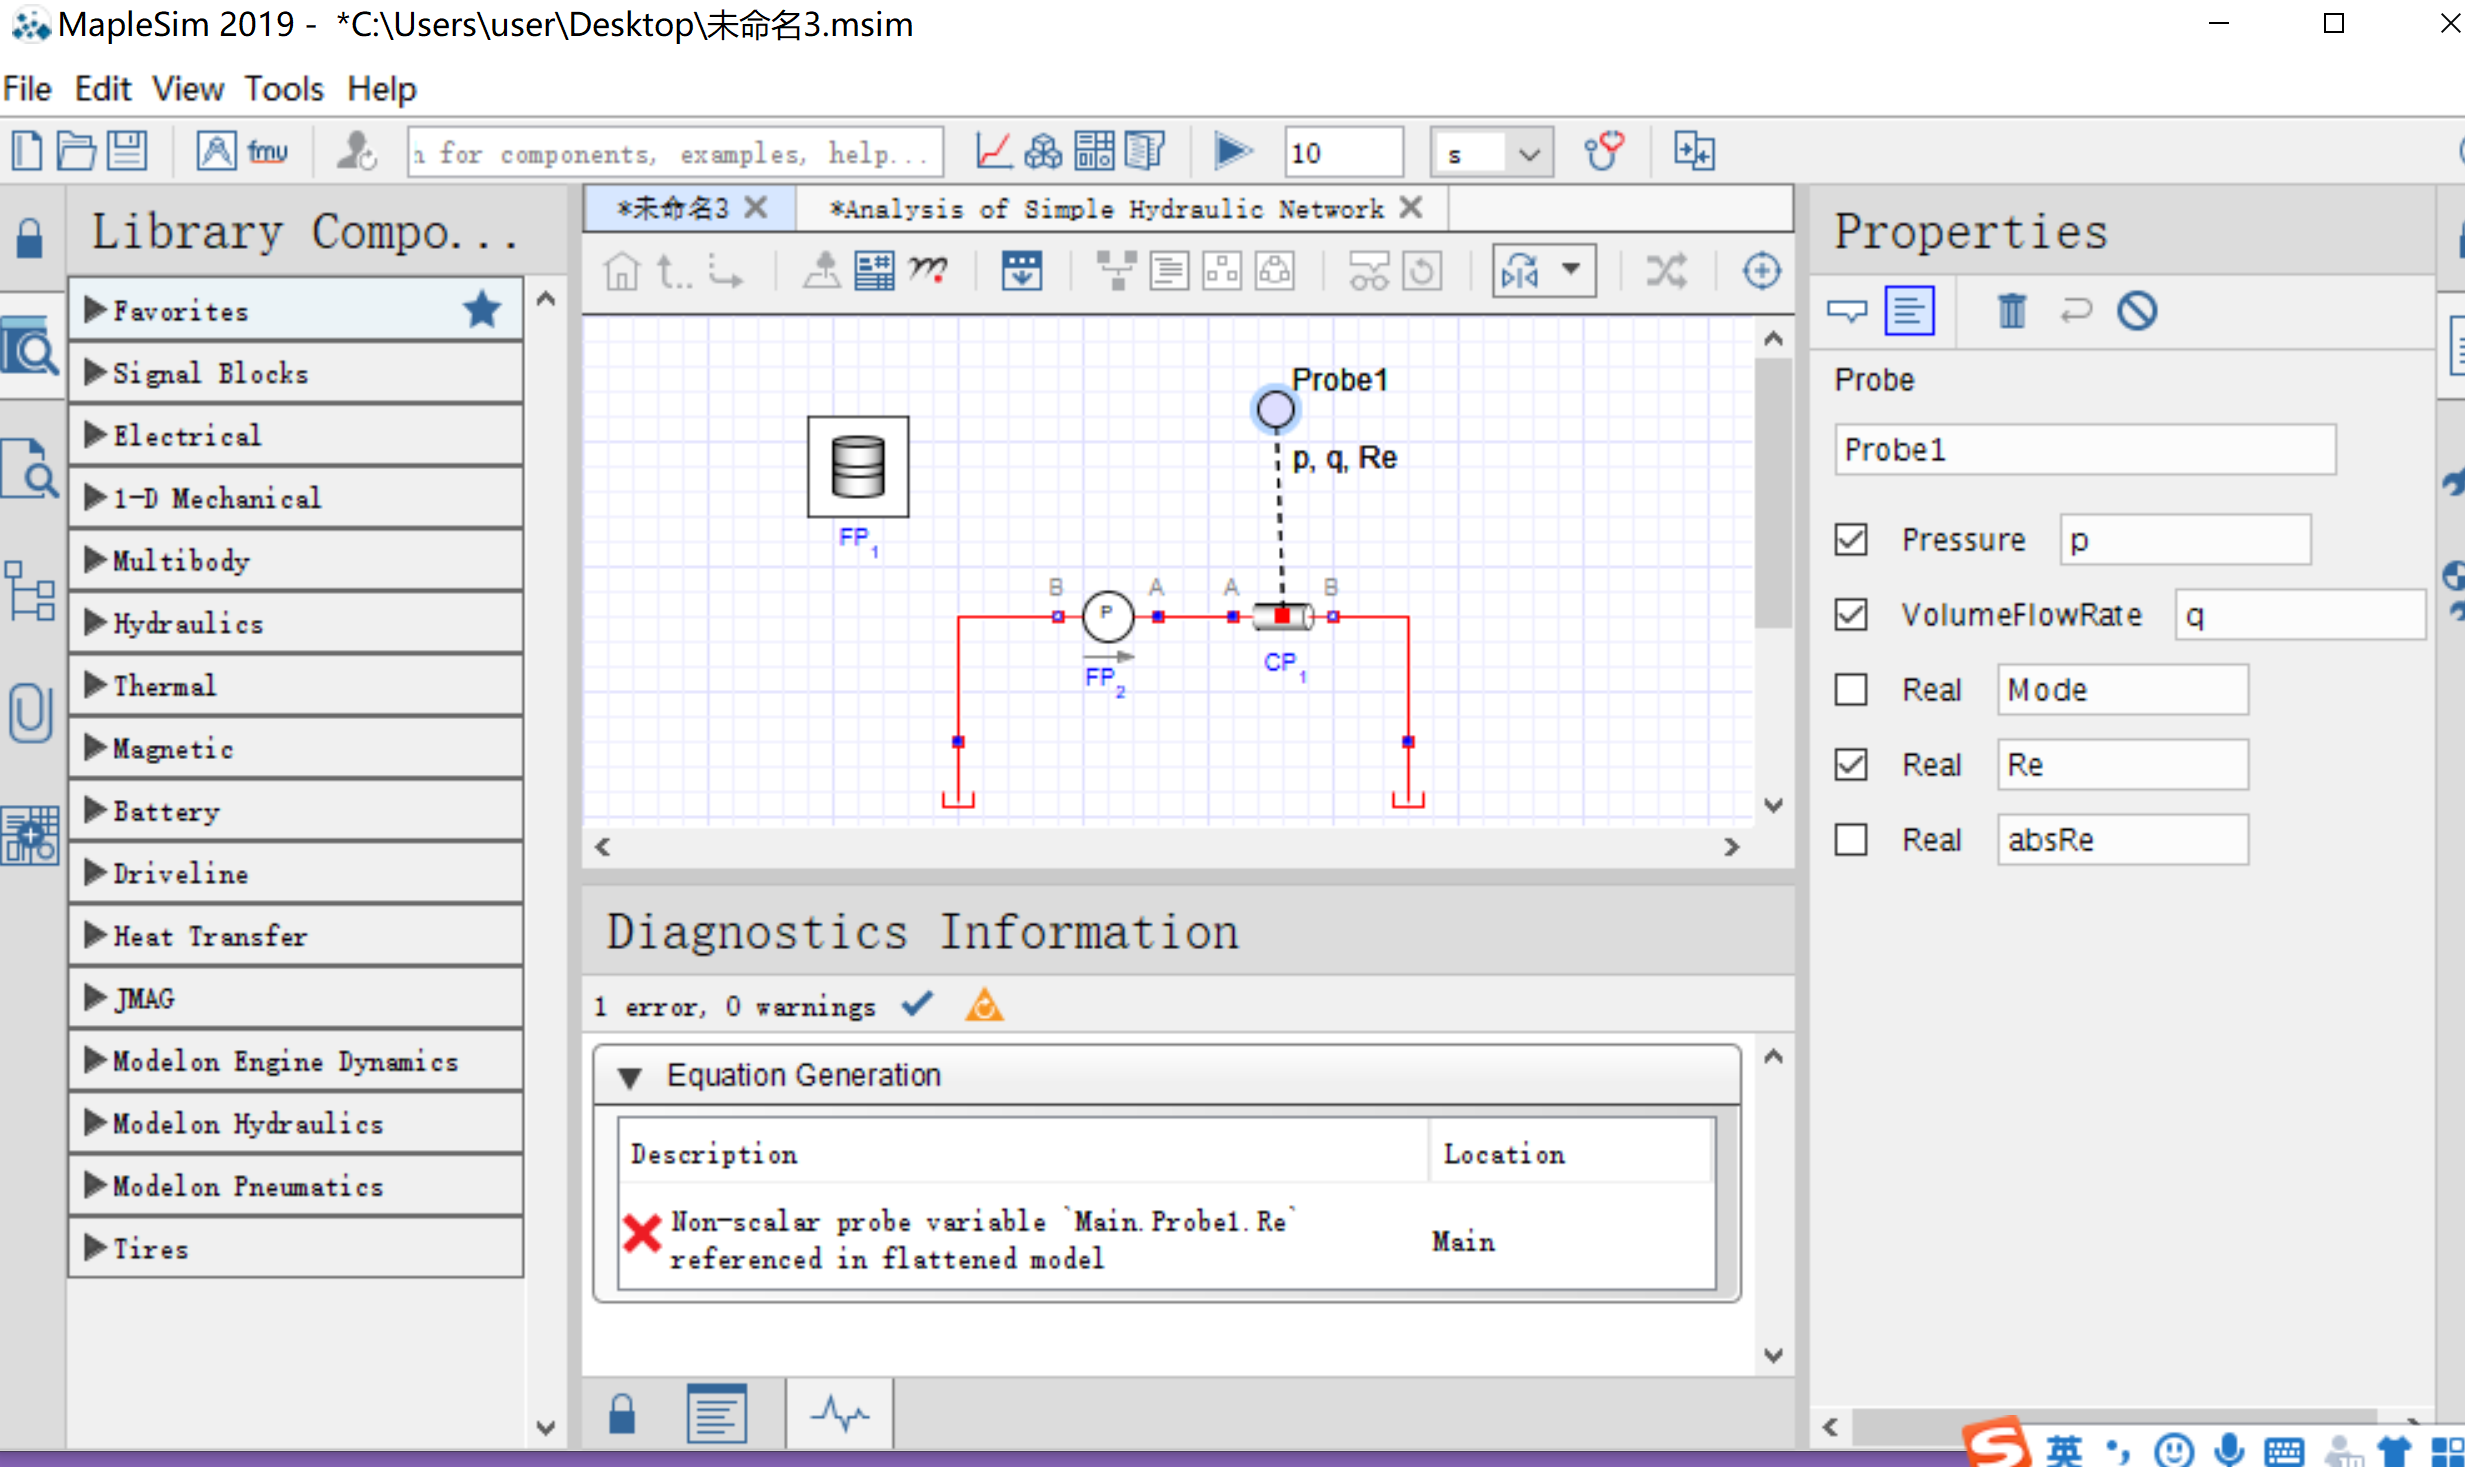
Task: Toggle the VolumeFlowRate checkbox
Action: pyautogui.click(x=1851, y=614)
